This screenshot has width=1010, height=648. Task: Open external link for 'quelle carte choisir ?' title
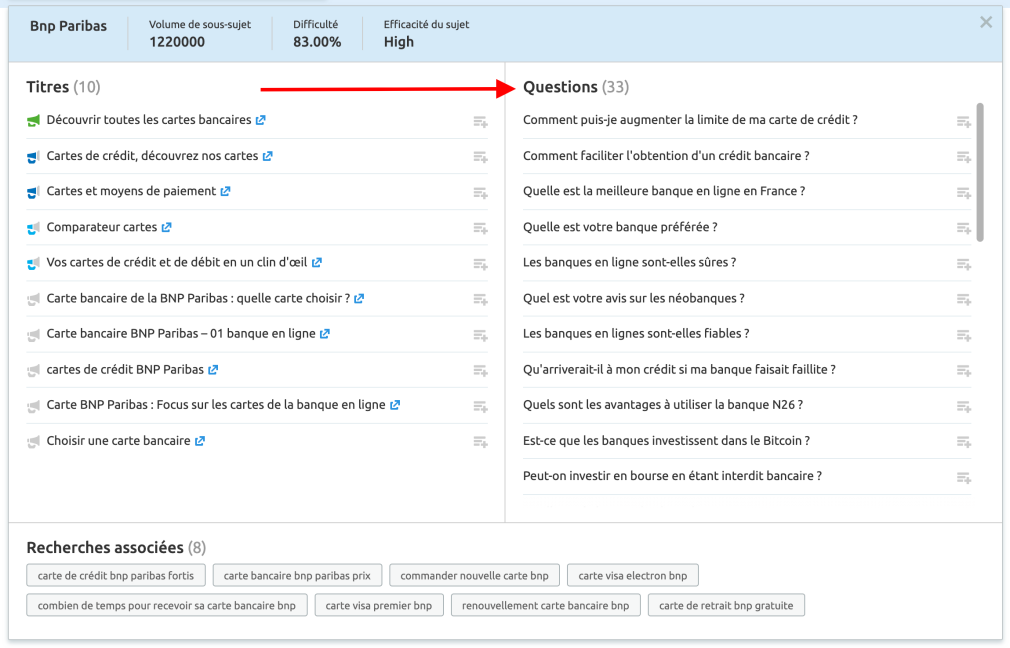click(x=359, y=299)
